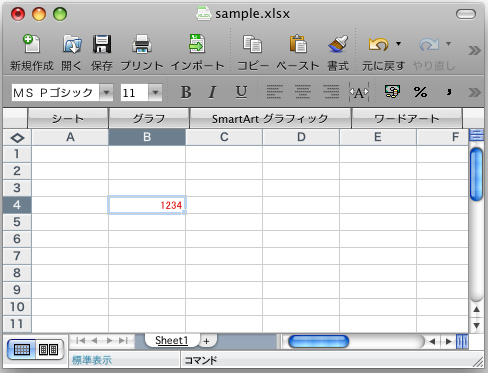The width and height of the screenshot is (488, 373).
Task: Select the 書式 format paintbrush icon
Action: pos(338,44)
